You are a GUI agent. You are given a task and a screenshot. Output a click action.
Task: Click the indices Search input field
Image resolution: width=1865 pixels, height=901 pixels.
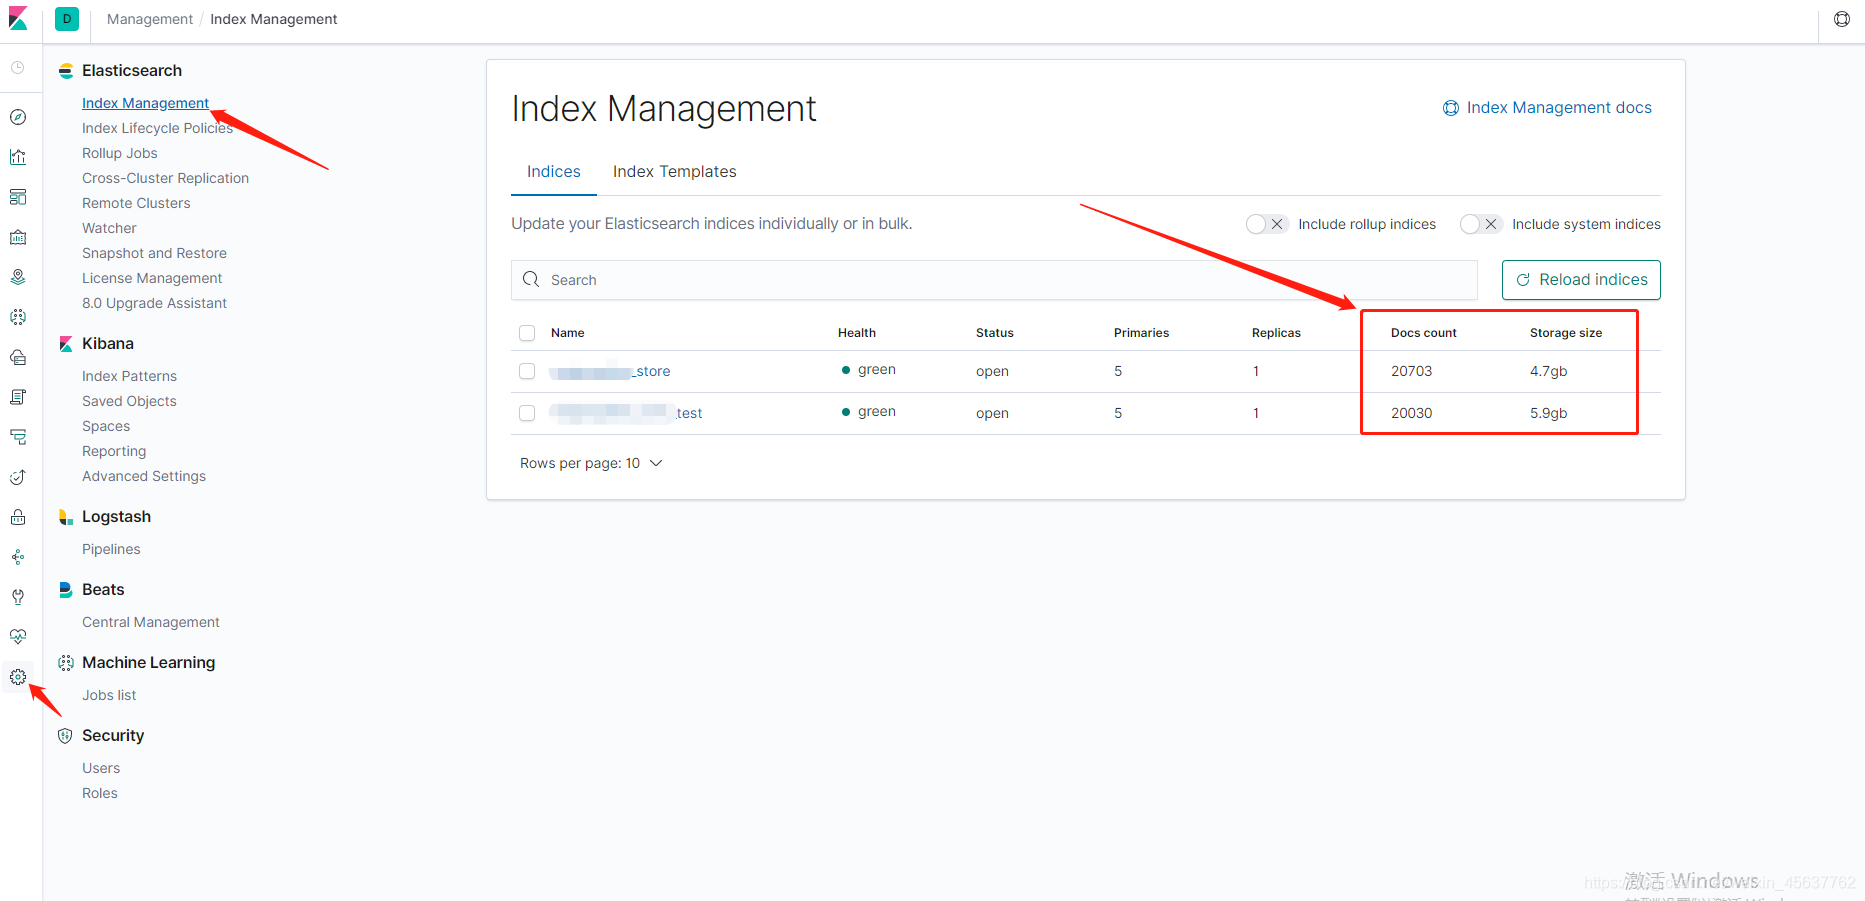pyautogui.click(x=994, y=280)
